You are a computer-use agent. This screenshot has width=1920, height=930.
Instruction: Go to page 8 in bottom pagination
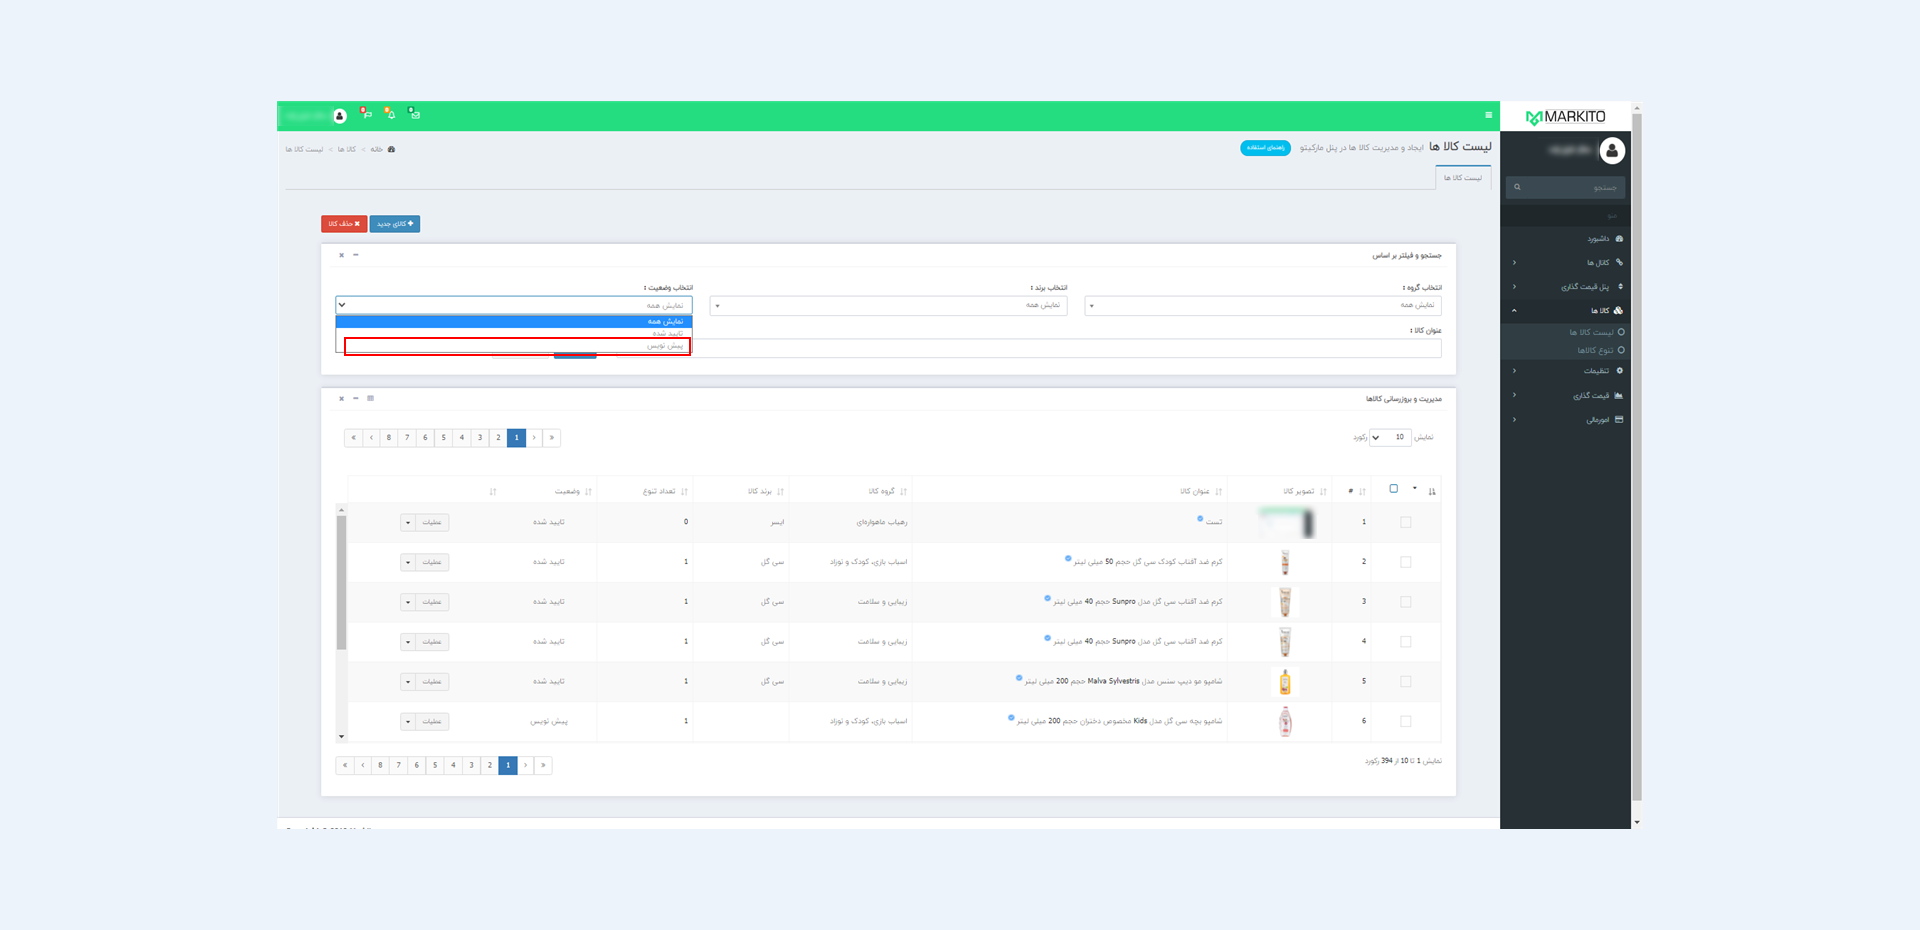pos(380,765)
